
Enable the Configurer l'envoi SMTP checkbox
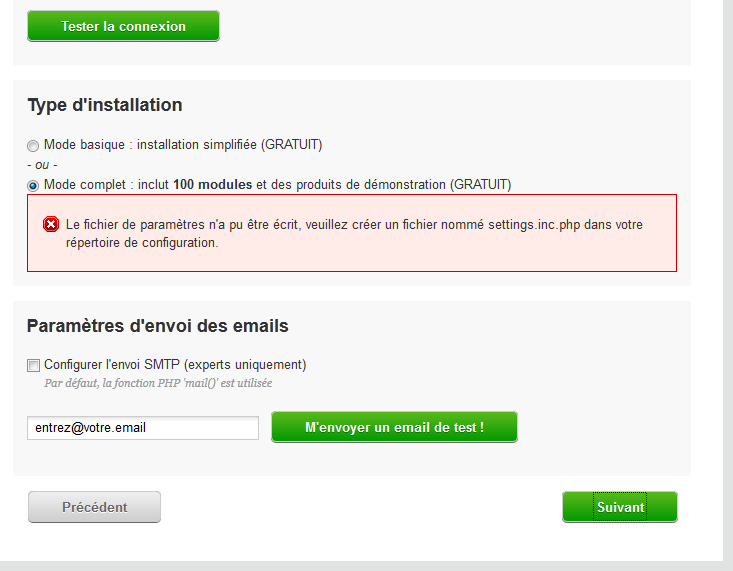34,365
